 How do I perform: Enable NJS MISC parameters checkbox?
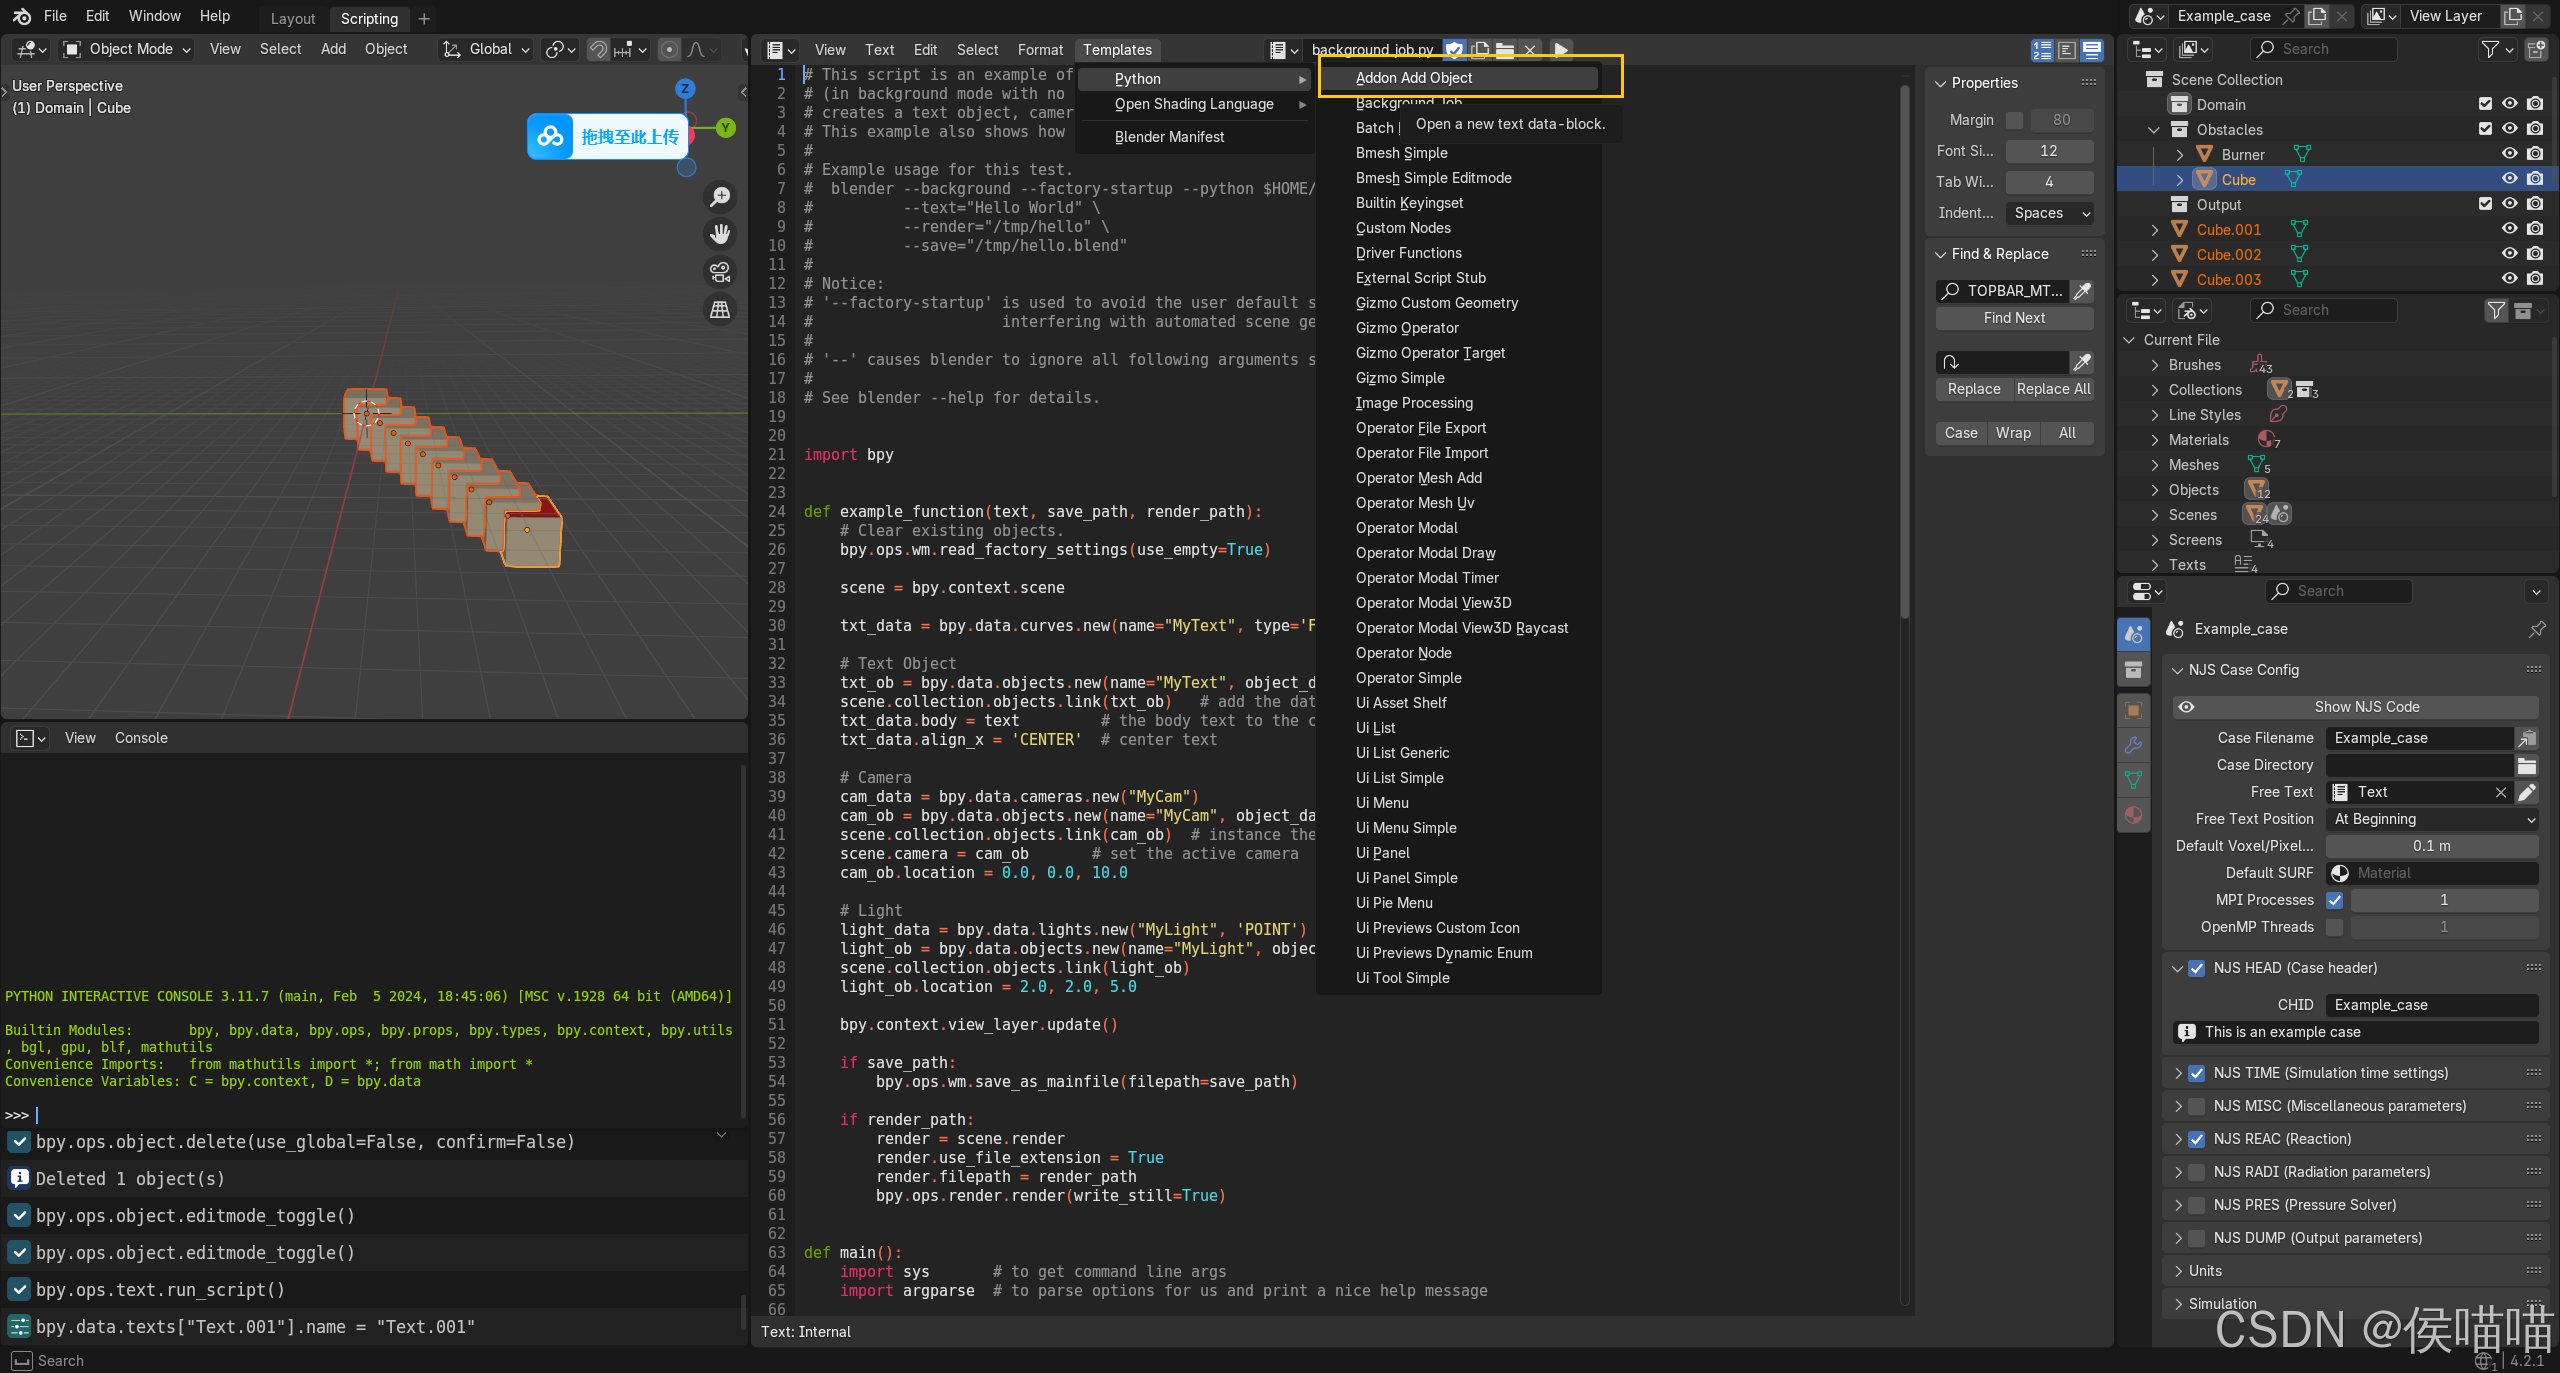point(2196,1106)
